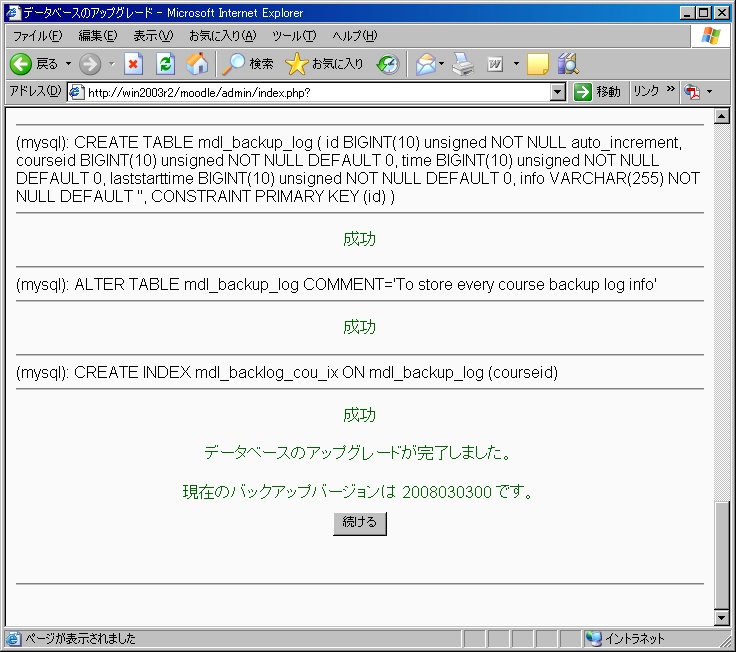
Task: Open the address bar URL dropdown
Action: point(557,92)
